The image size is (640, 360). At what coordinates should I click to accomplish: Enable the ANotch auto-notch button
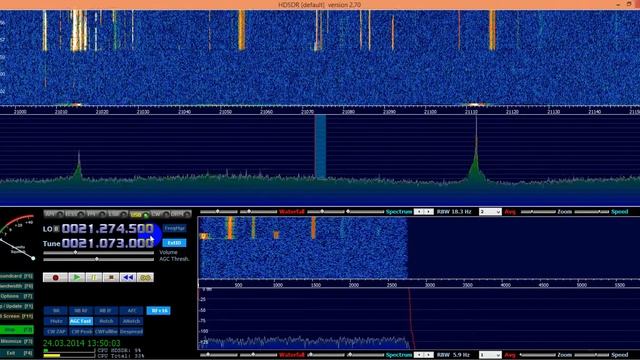(x=131, y=321)
